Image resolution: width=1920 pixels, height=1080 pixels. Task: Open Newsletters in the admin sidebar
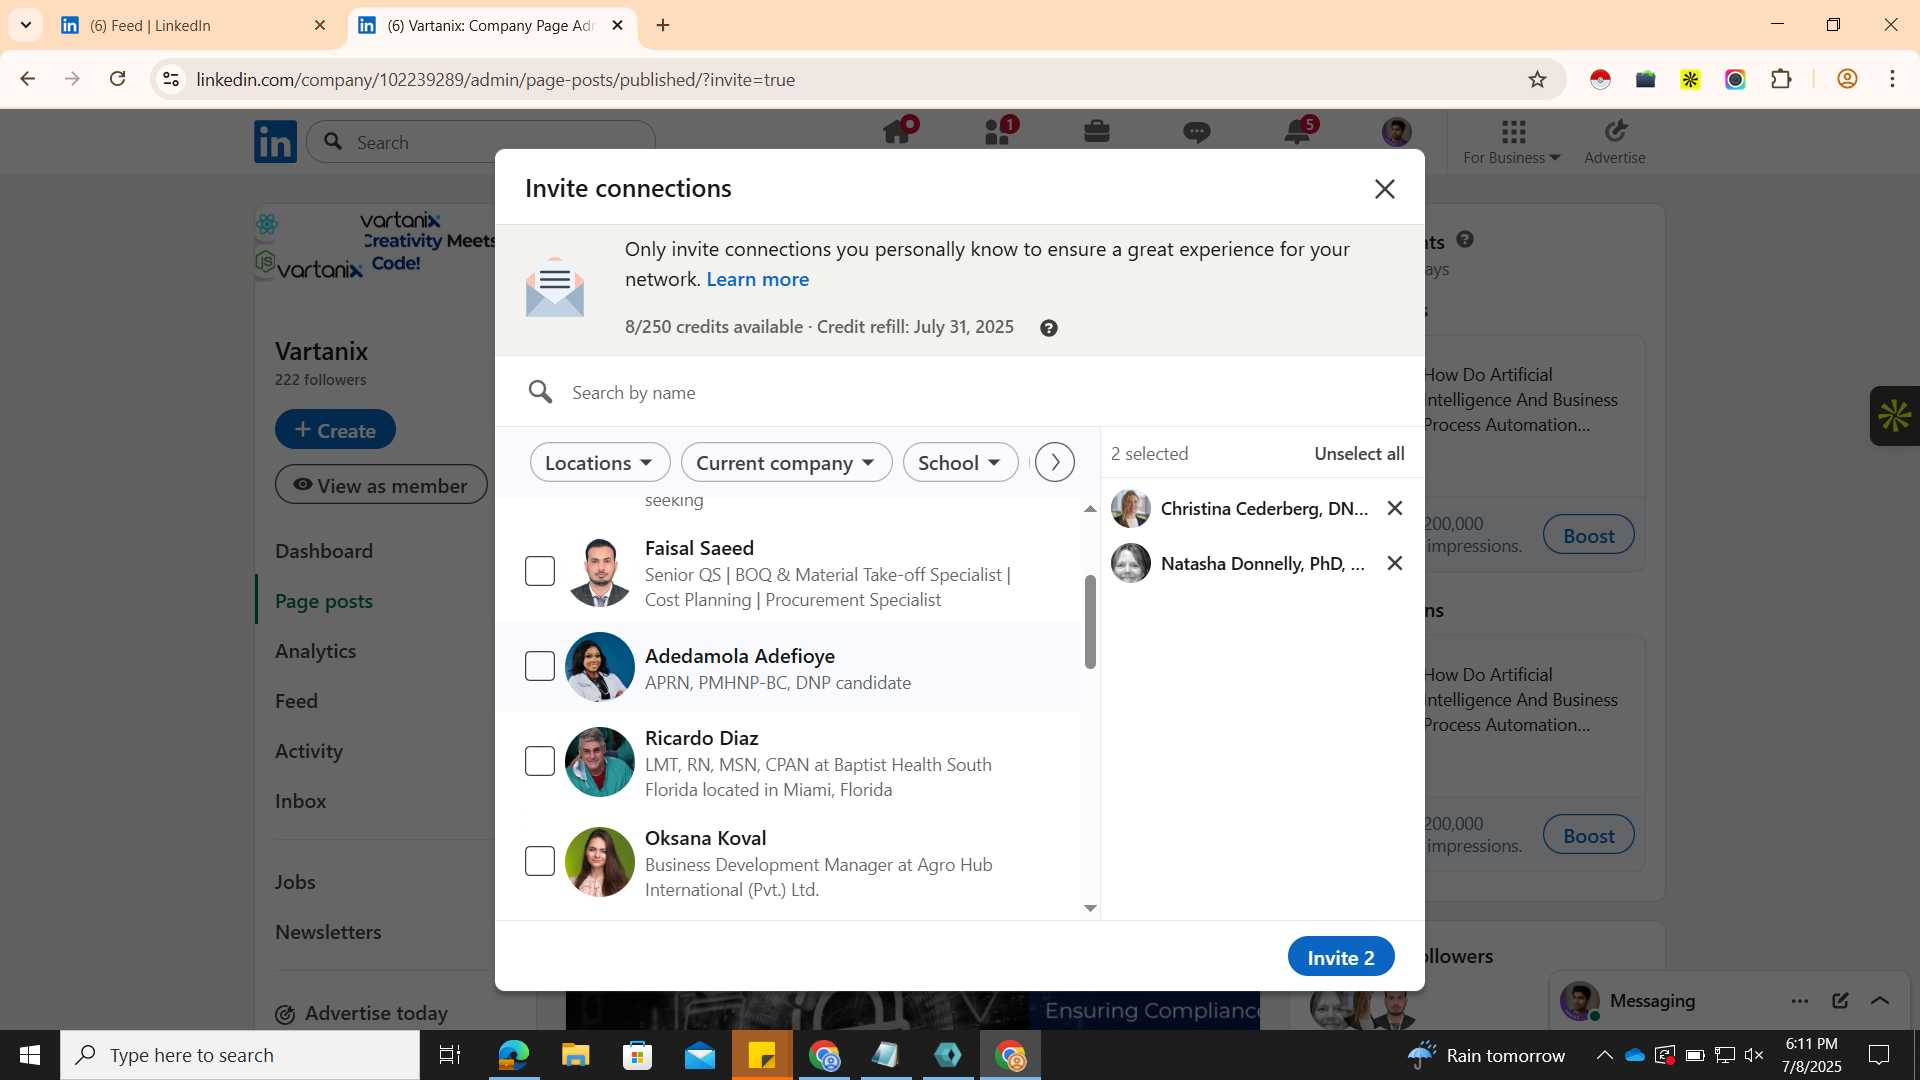(x=329, y=932)
